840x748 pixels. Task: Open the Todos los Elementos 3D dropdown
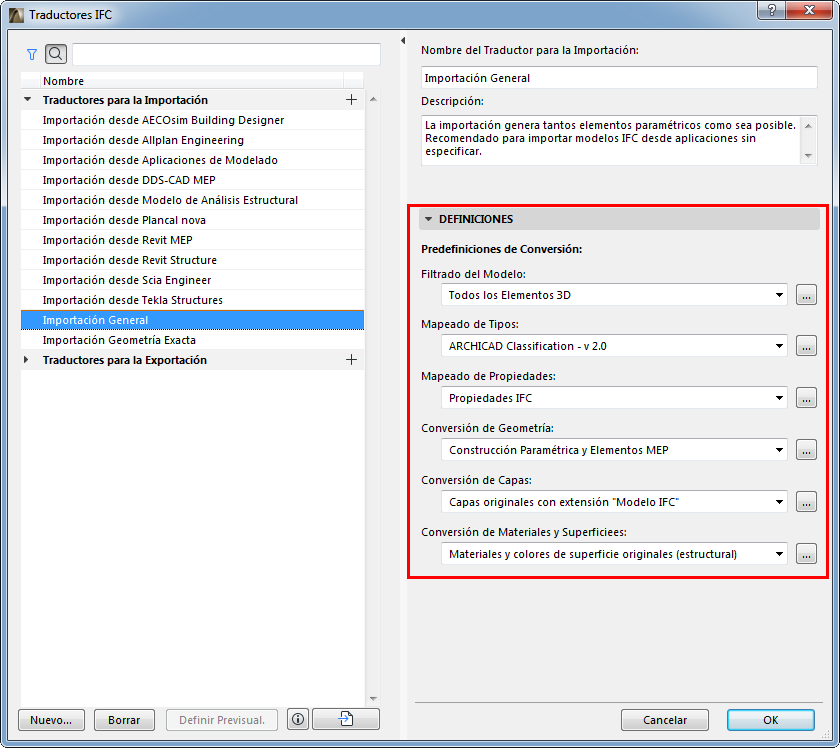coord(614,295)
